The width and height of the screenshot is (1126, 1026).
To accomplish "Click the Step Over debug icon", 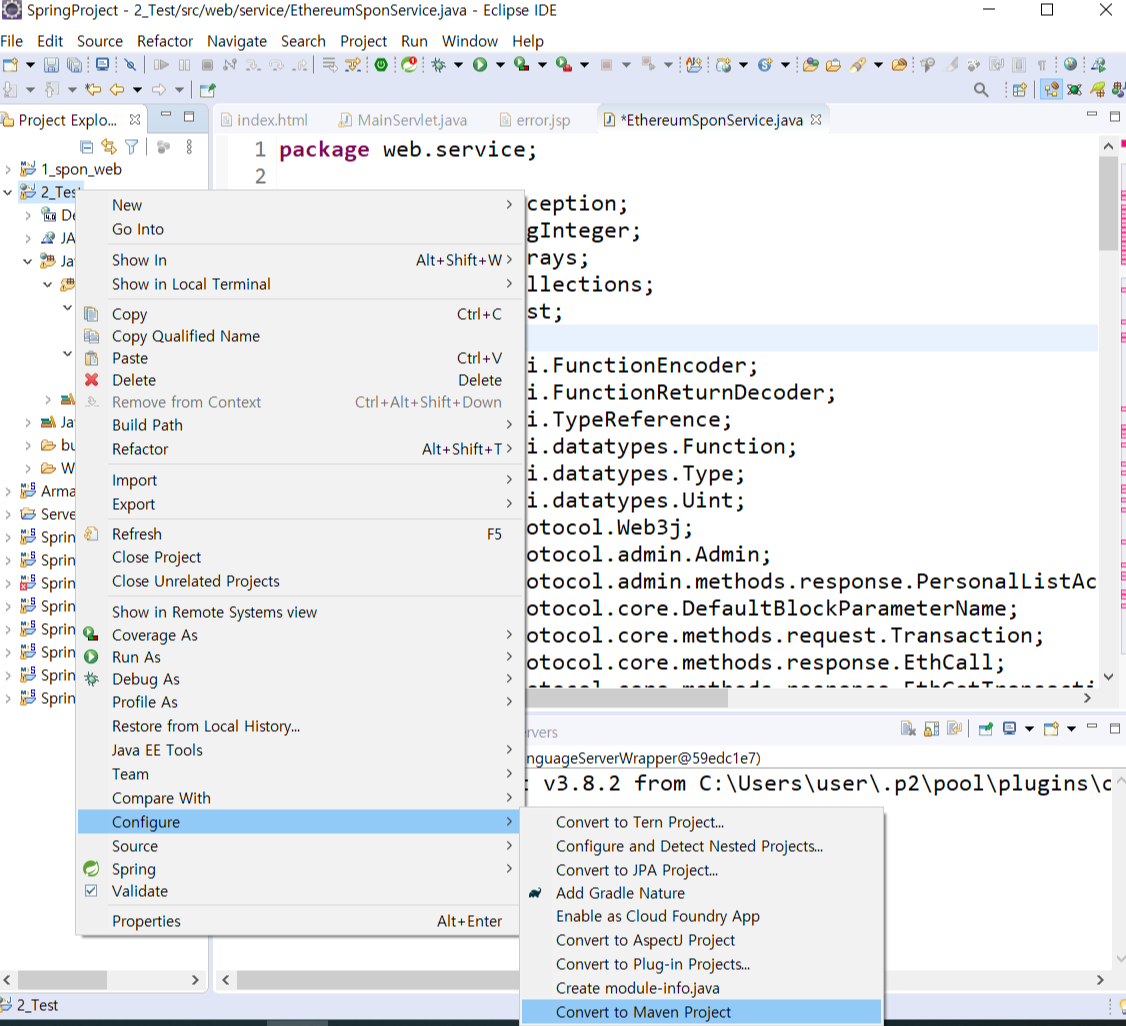I will pos(276,65).
